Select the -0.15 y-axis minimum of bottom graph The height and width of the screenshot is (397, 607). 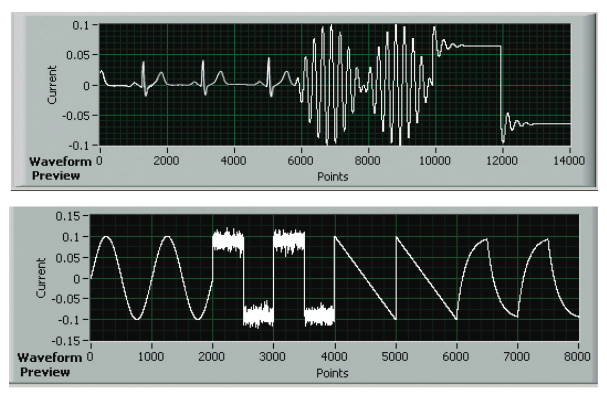(x=66, y=341)
